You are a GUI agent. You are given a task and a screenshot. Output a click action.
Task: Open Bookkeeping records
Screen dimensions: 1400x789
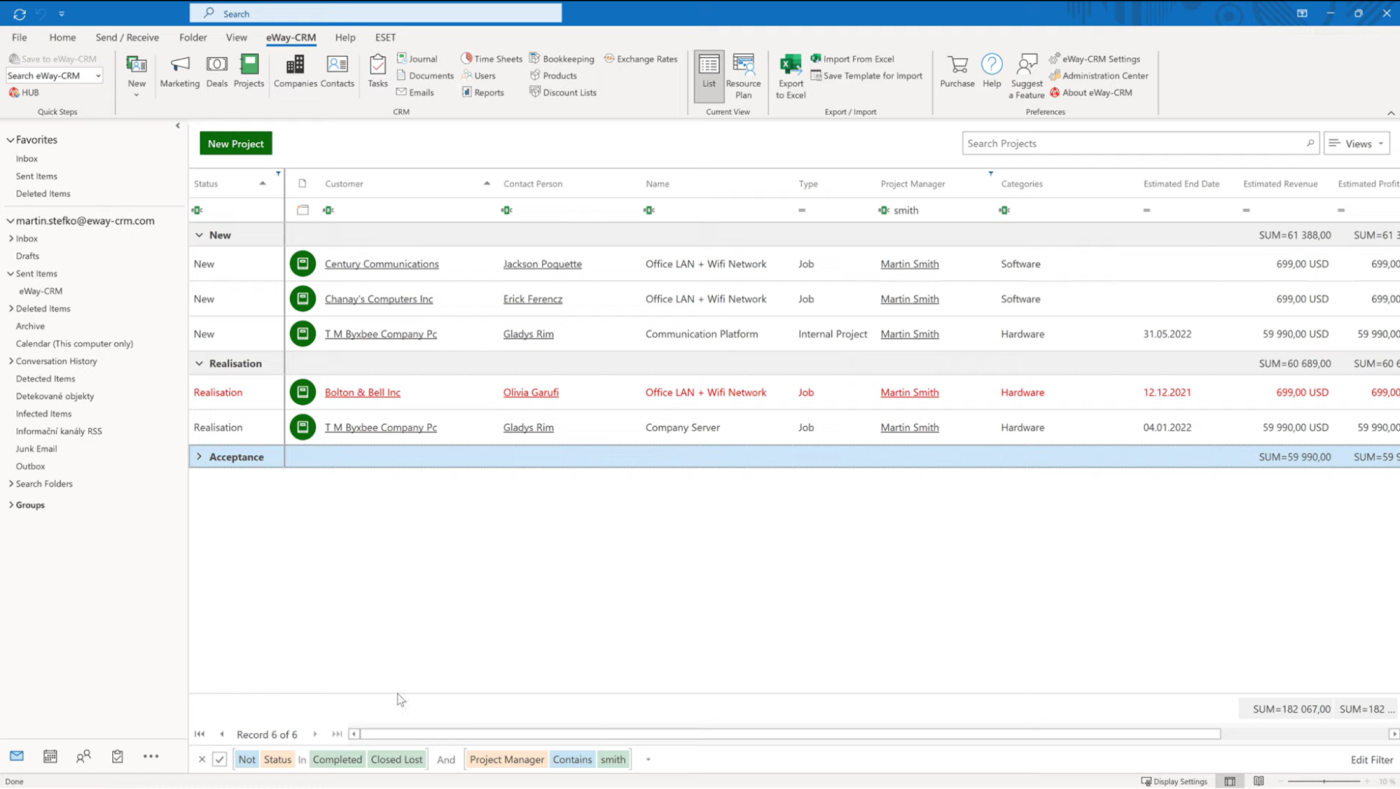click(562, 59)
